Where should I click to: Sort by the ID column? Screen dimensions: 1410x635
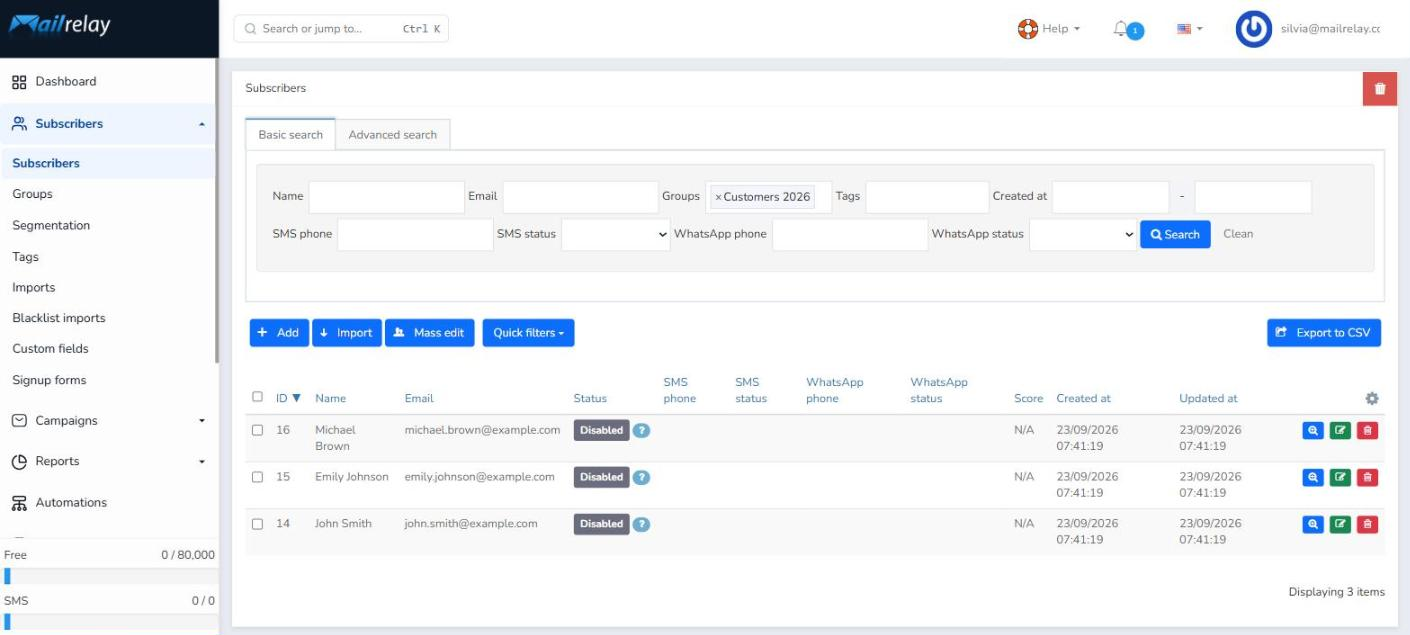coord(288,398)
